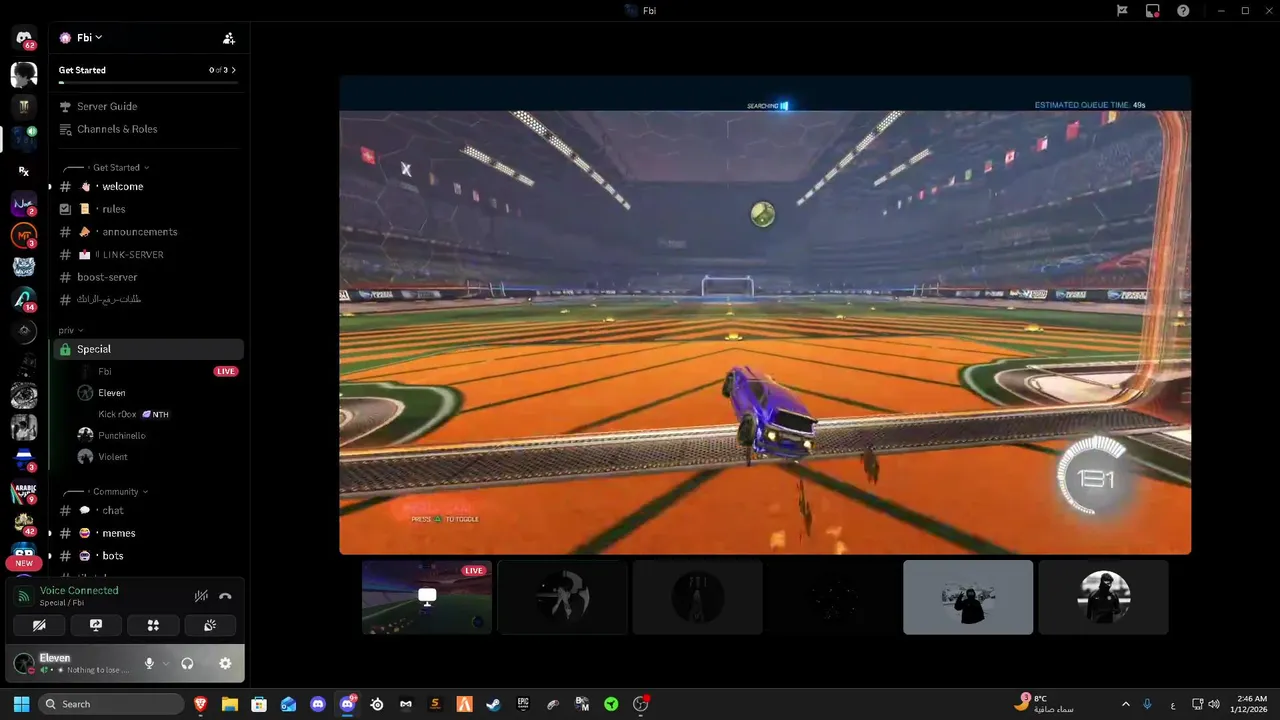
Task: Open Eleven's user profile avatar
Action: tap(24, 663)
